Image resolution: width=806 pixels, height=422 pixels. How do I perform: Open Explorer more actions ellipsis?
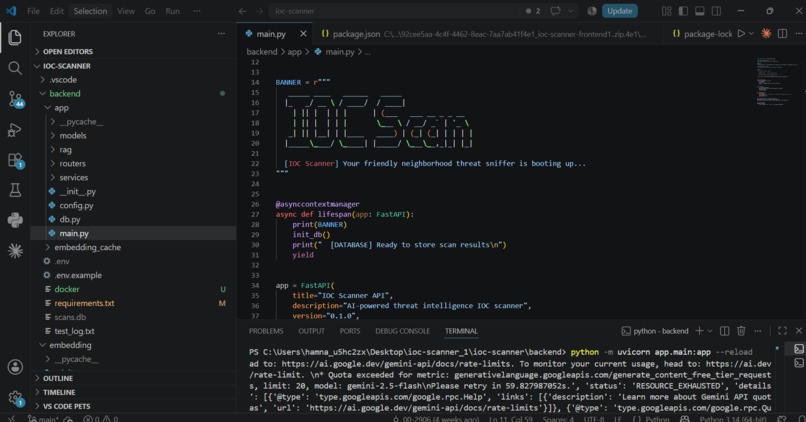[x=221, y=33]
